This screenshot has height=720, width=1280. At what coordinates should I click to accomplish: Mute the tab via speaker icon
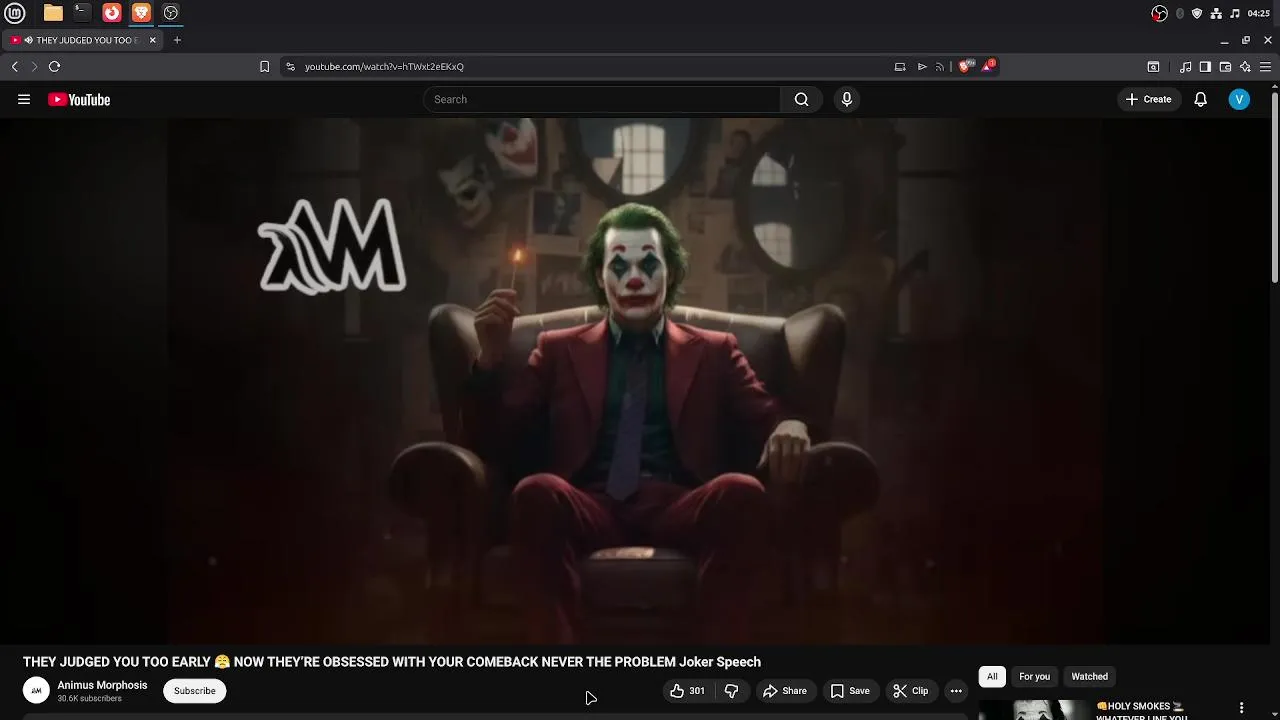[29, 40]
